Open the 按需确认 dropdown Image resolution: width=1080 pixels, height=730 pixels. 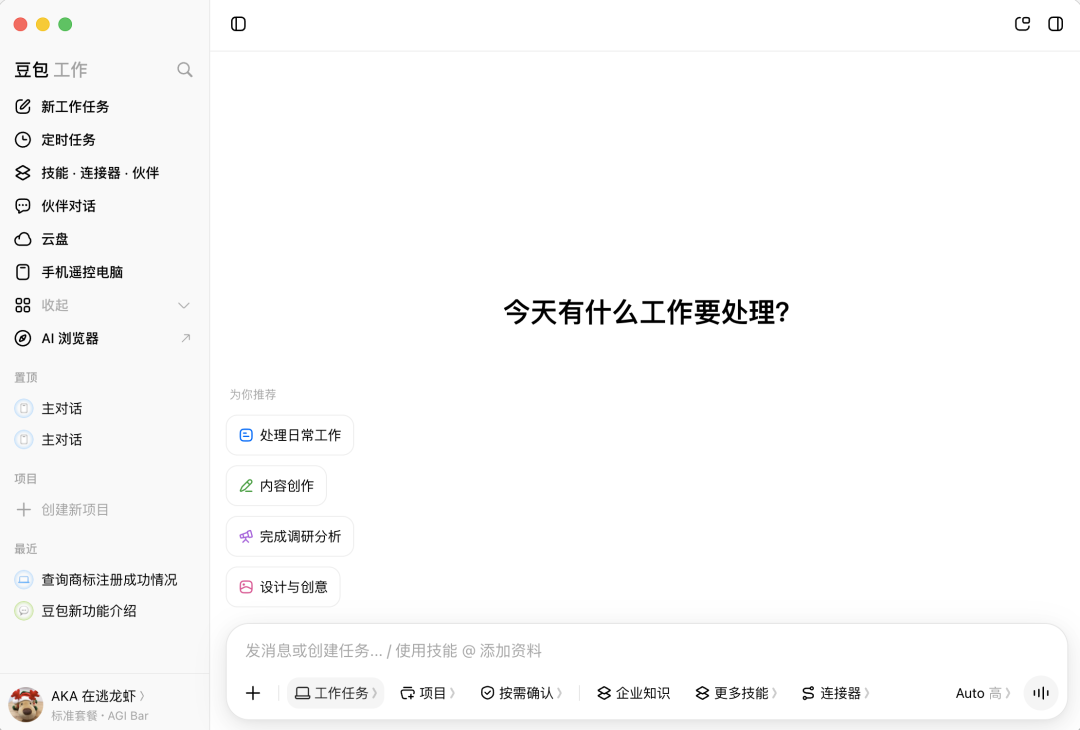coord(521,693)
